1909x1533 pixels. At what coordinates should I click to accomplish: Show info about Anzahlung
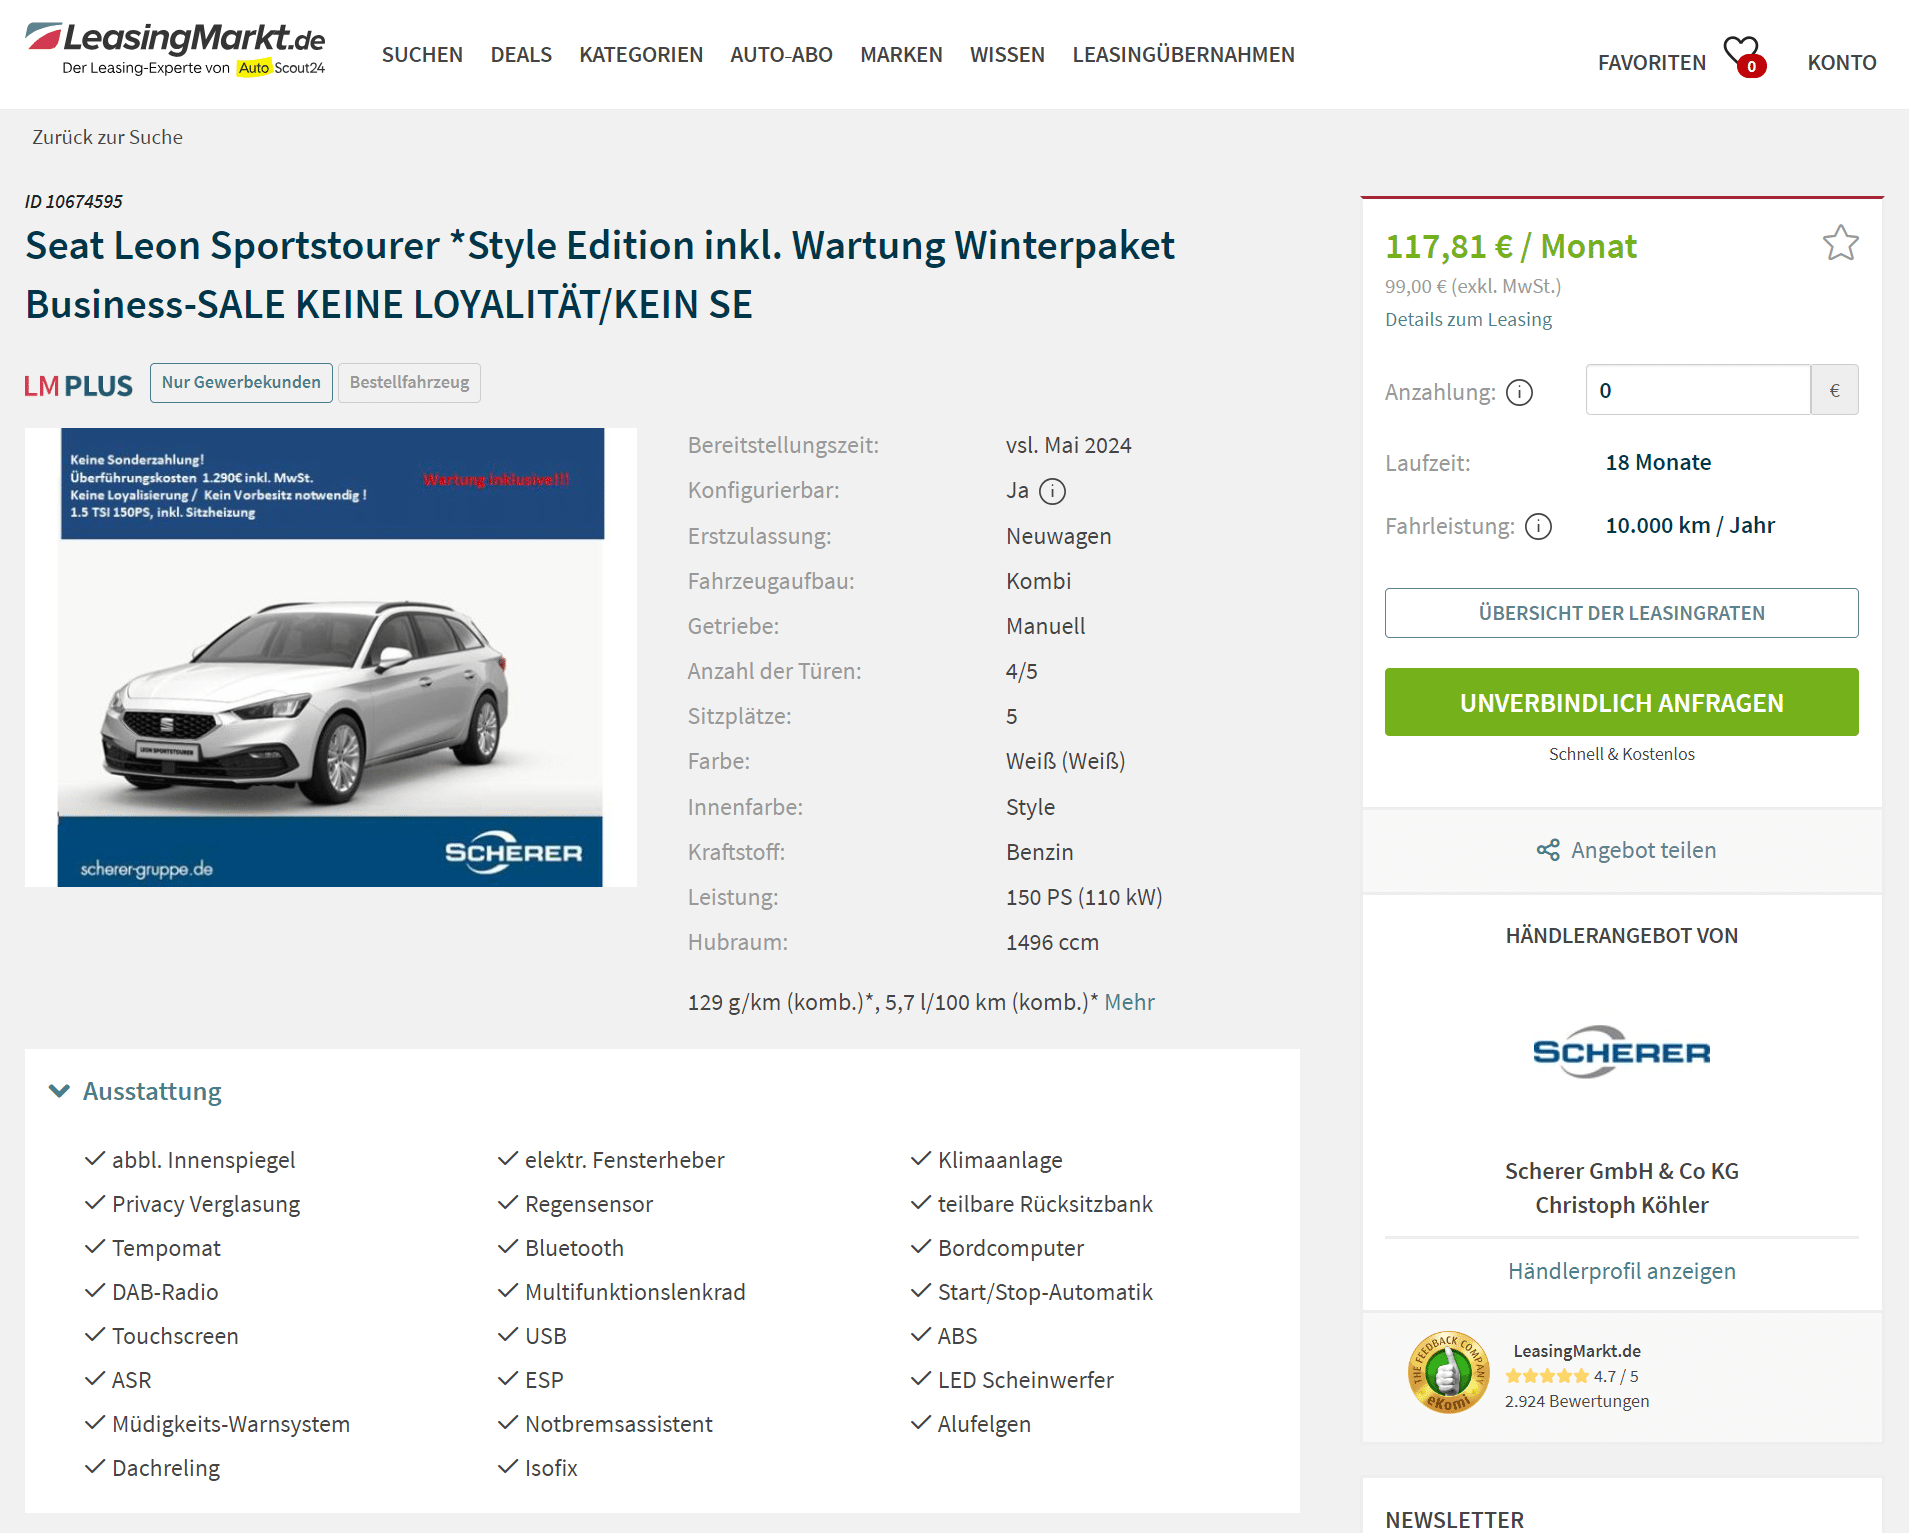(x=1519, y=392)
